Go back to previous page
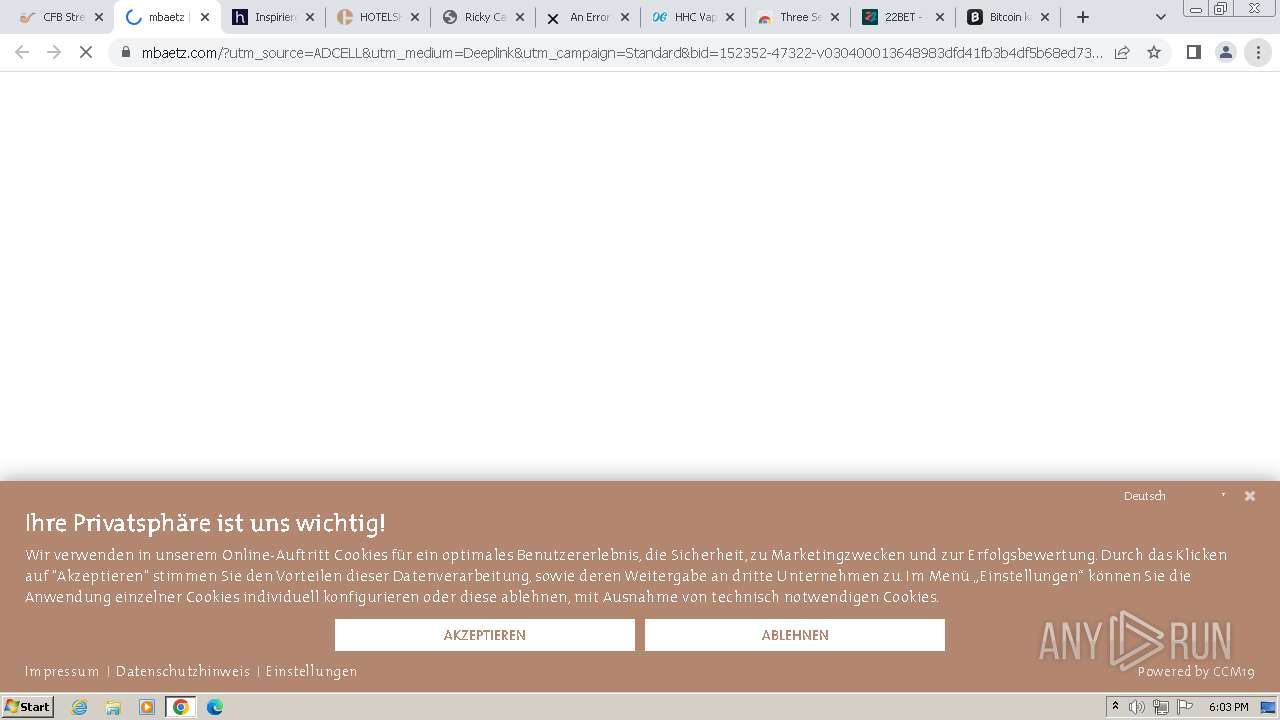The width and height of the screenshot is (1280, 720). pos(22,52)
